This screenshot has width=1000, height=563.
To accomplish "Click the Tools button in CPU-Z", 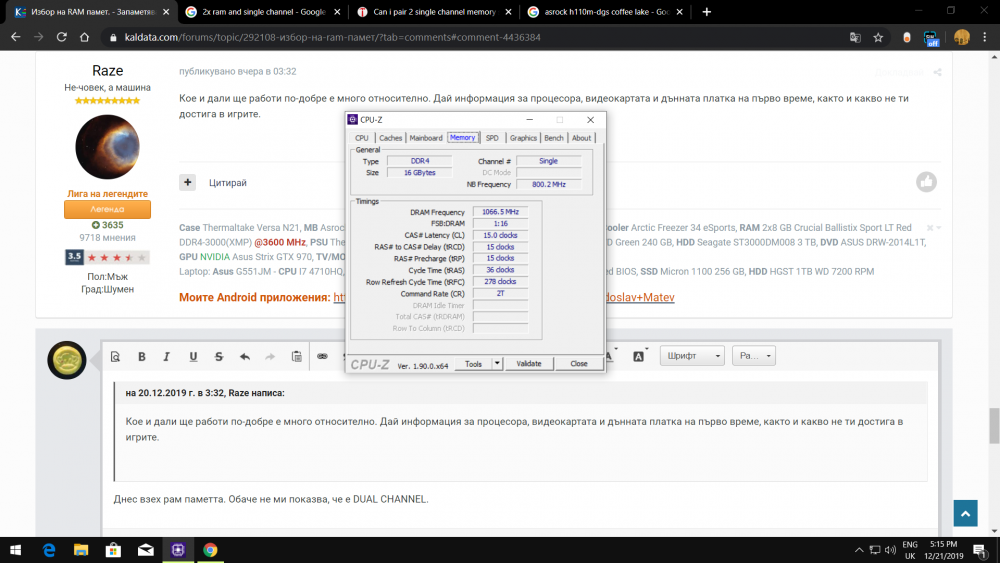I will [473, 363].
